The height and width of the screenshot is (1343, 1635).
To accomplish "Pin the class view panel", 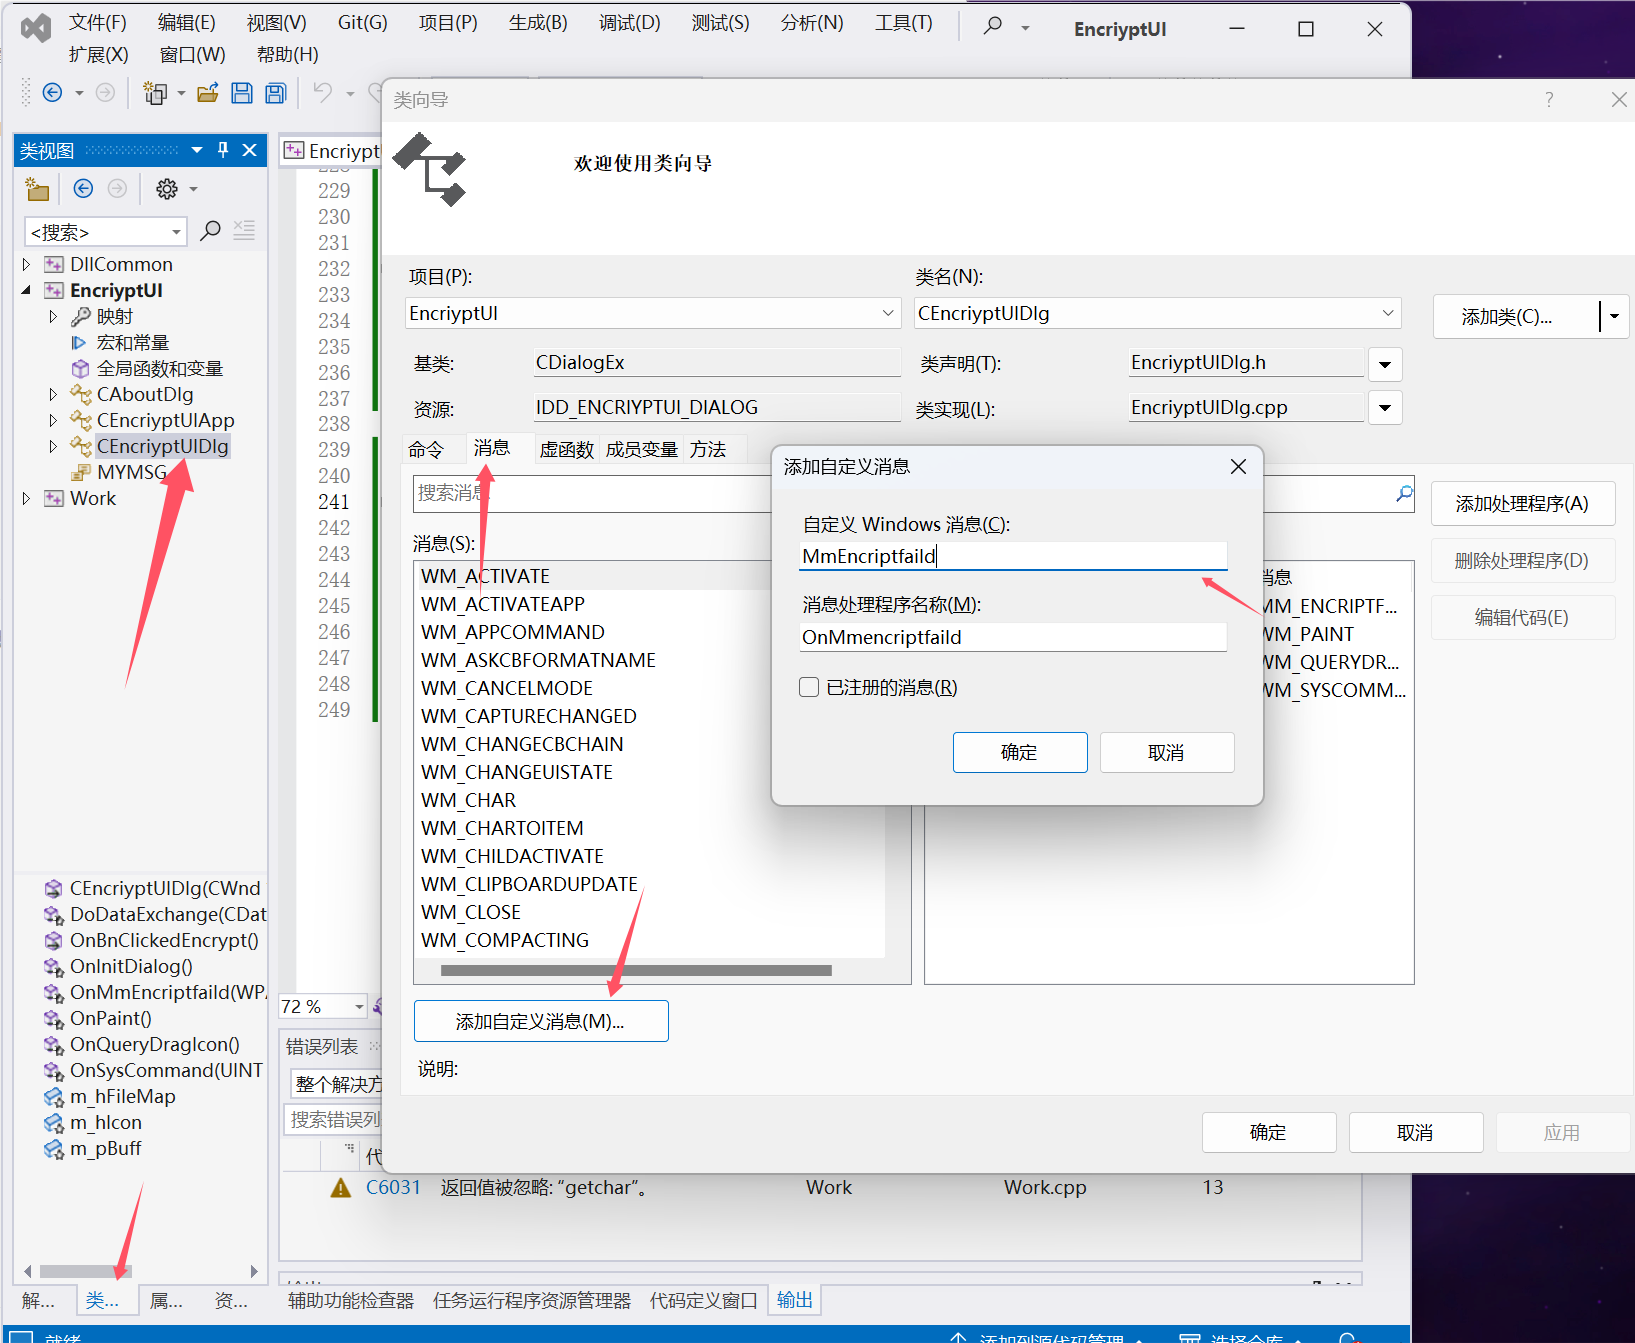I will (223, 150).
